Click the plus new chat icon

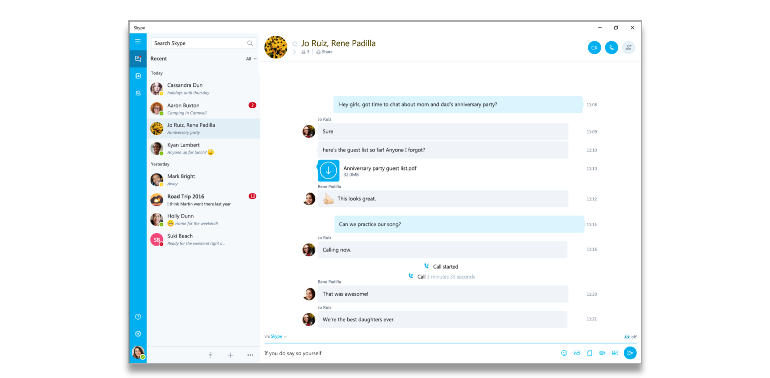point(230,355)
